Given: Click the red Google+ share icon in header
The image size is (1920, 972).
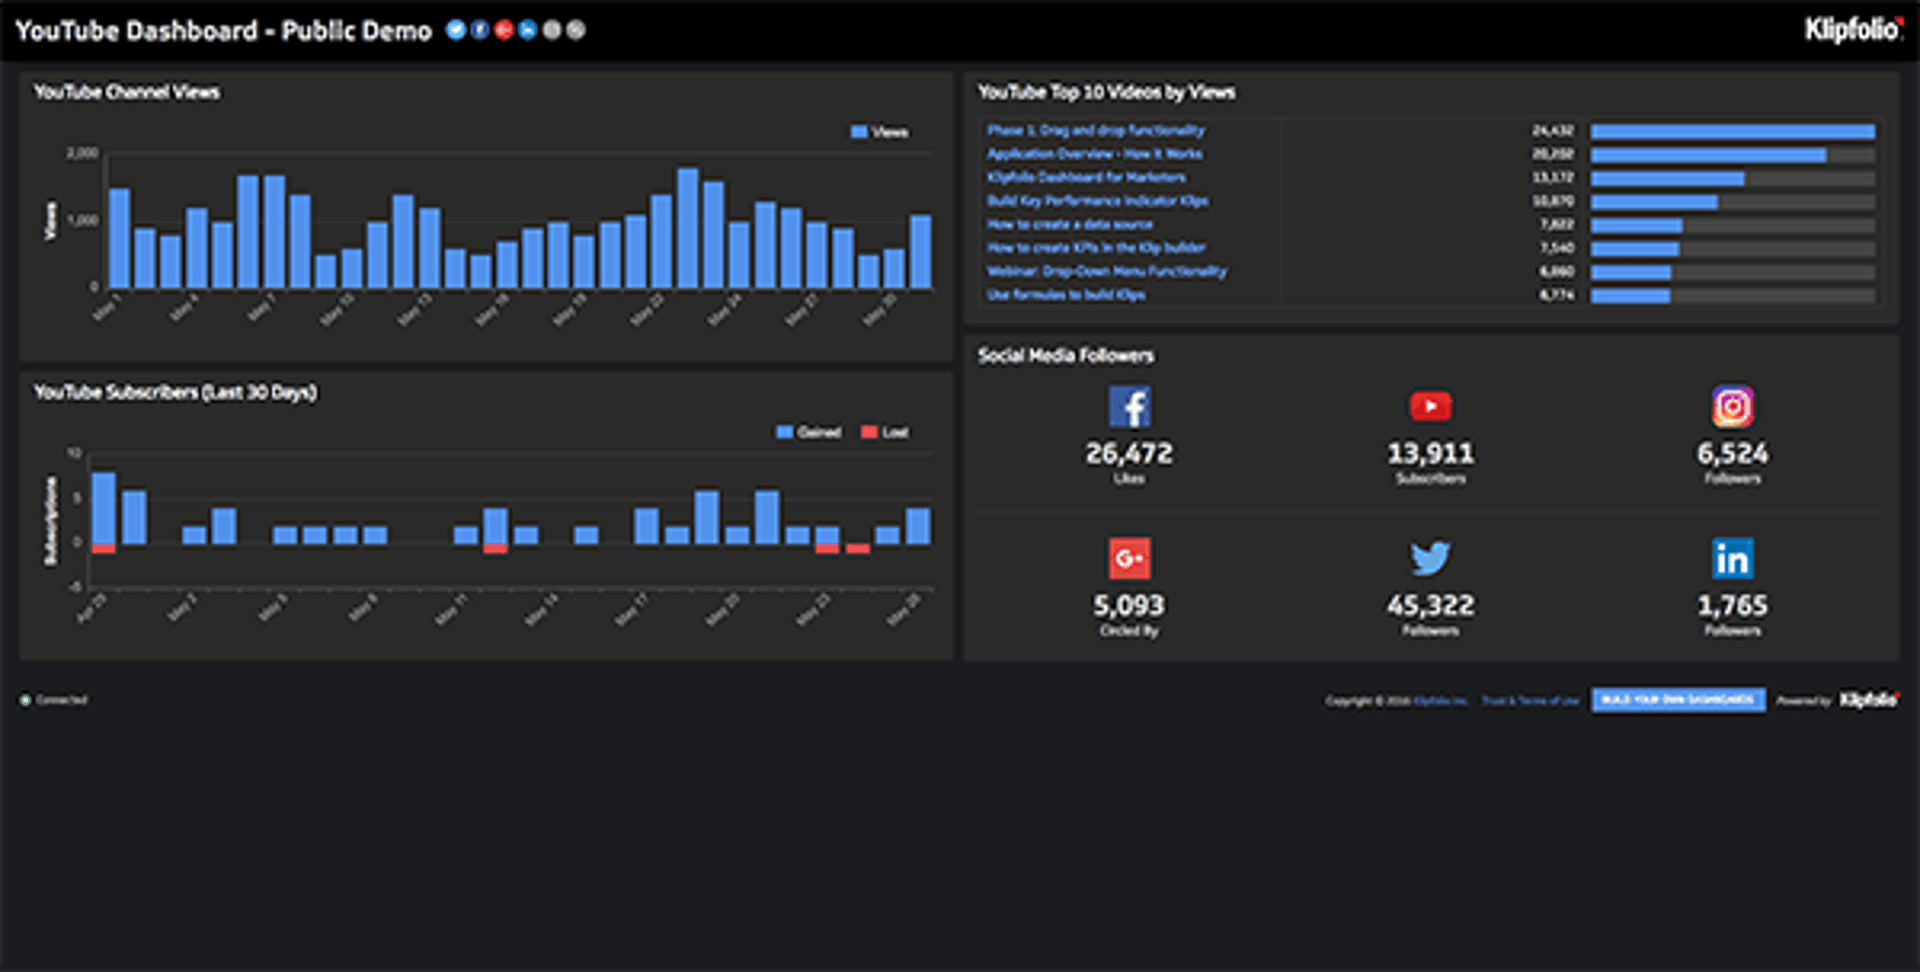Looking at the screenshot, I should tap(504, 30).
